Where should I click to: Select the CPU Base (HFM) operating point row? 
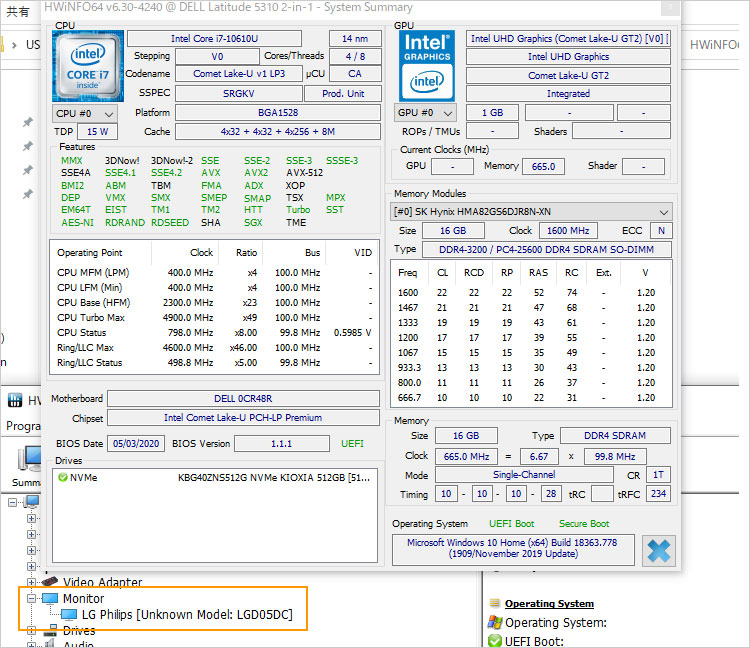point(214,303)
